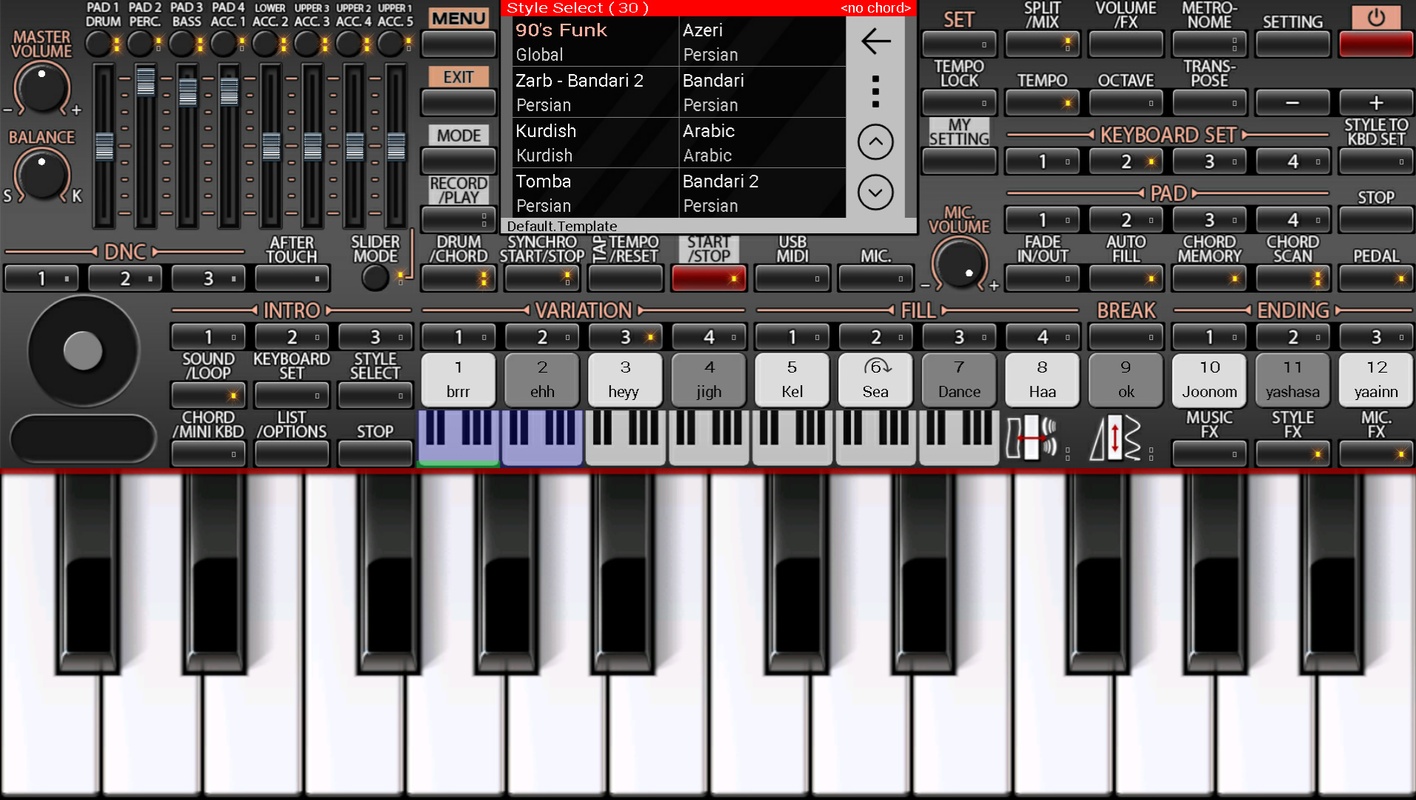Image resolution: width=1416 pixels, height=800 pixels.
Task: Turn the Master Volume knob
Action: (42, 89)
